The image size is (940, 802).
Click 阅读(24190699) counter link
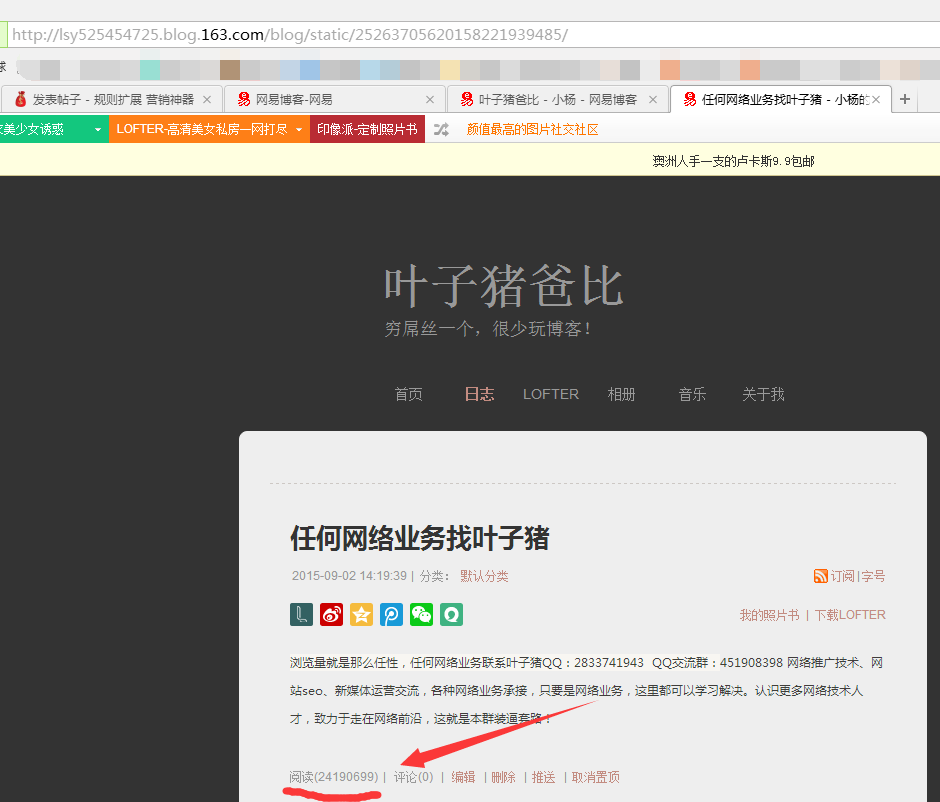point(332,776)
